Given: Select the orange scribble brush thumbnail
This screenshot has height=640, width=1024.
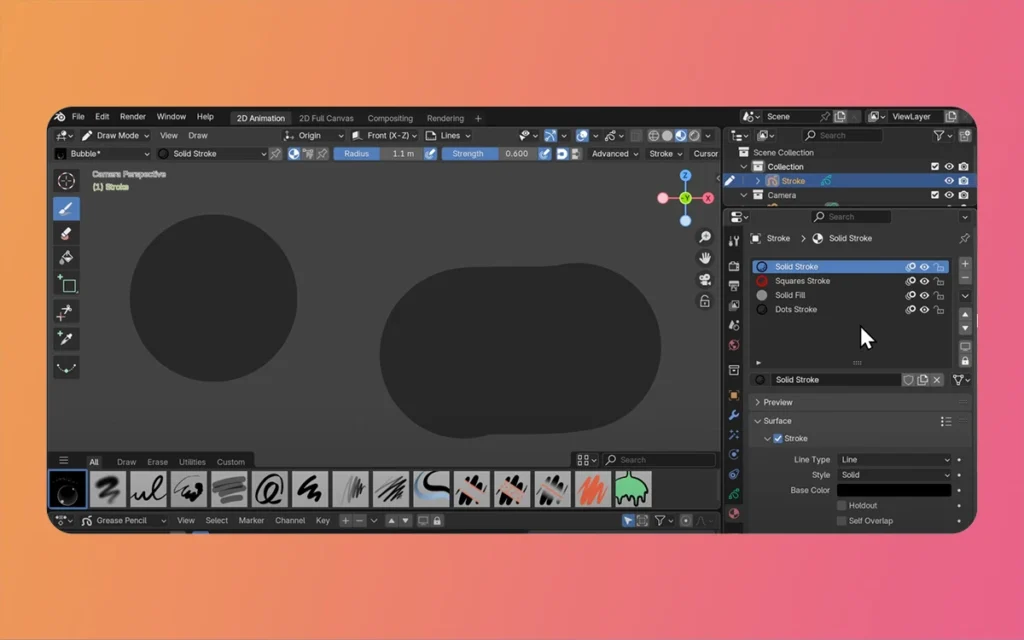Looking at the screenshot, I should click(x=592, y=489).
